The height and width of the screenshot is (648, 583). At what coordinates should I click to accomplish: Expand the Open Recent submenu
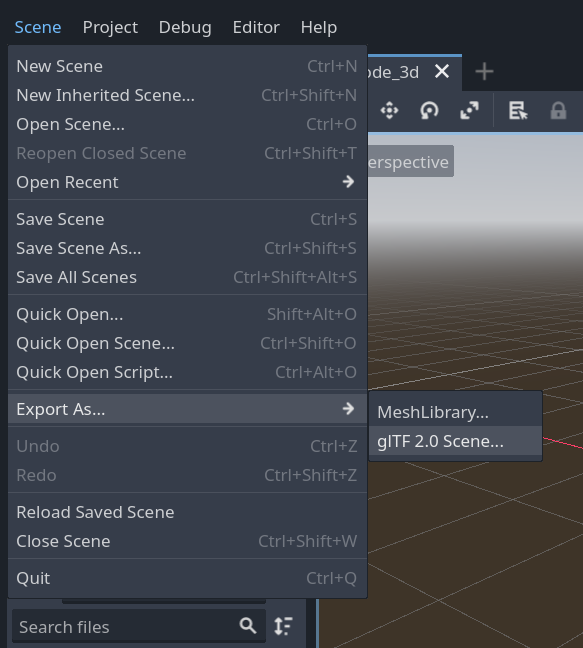[188, 182]
